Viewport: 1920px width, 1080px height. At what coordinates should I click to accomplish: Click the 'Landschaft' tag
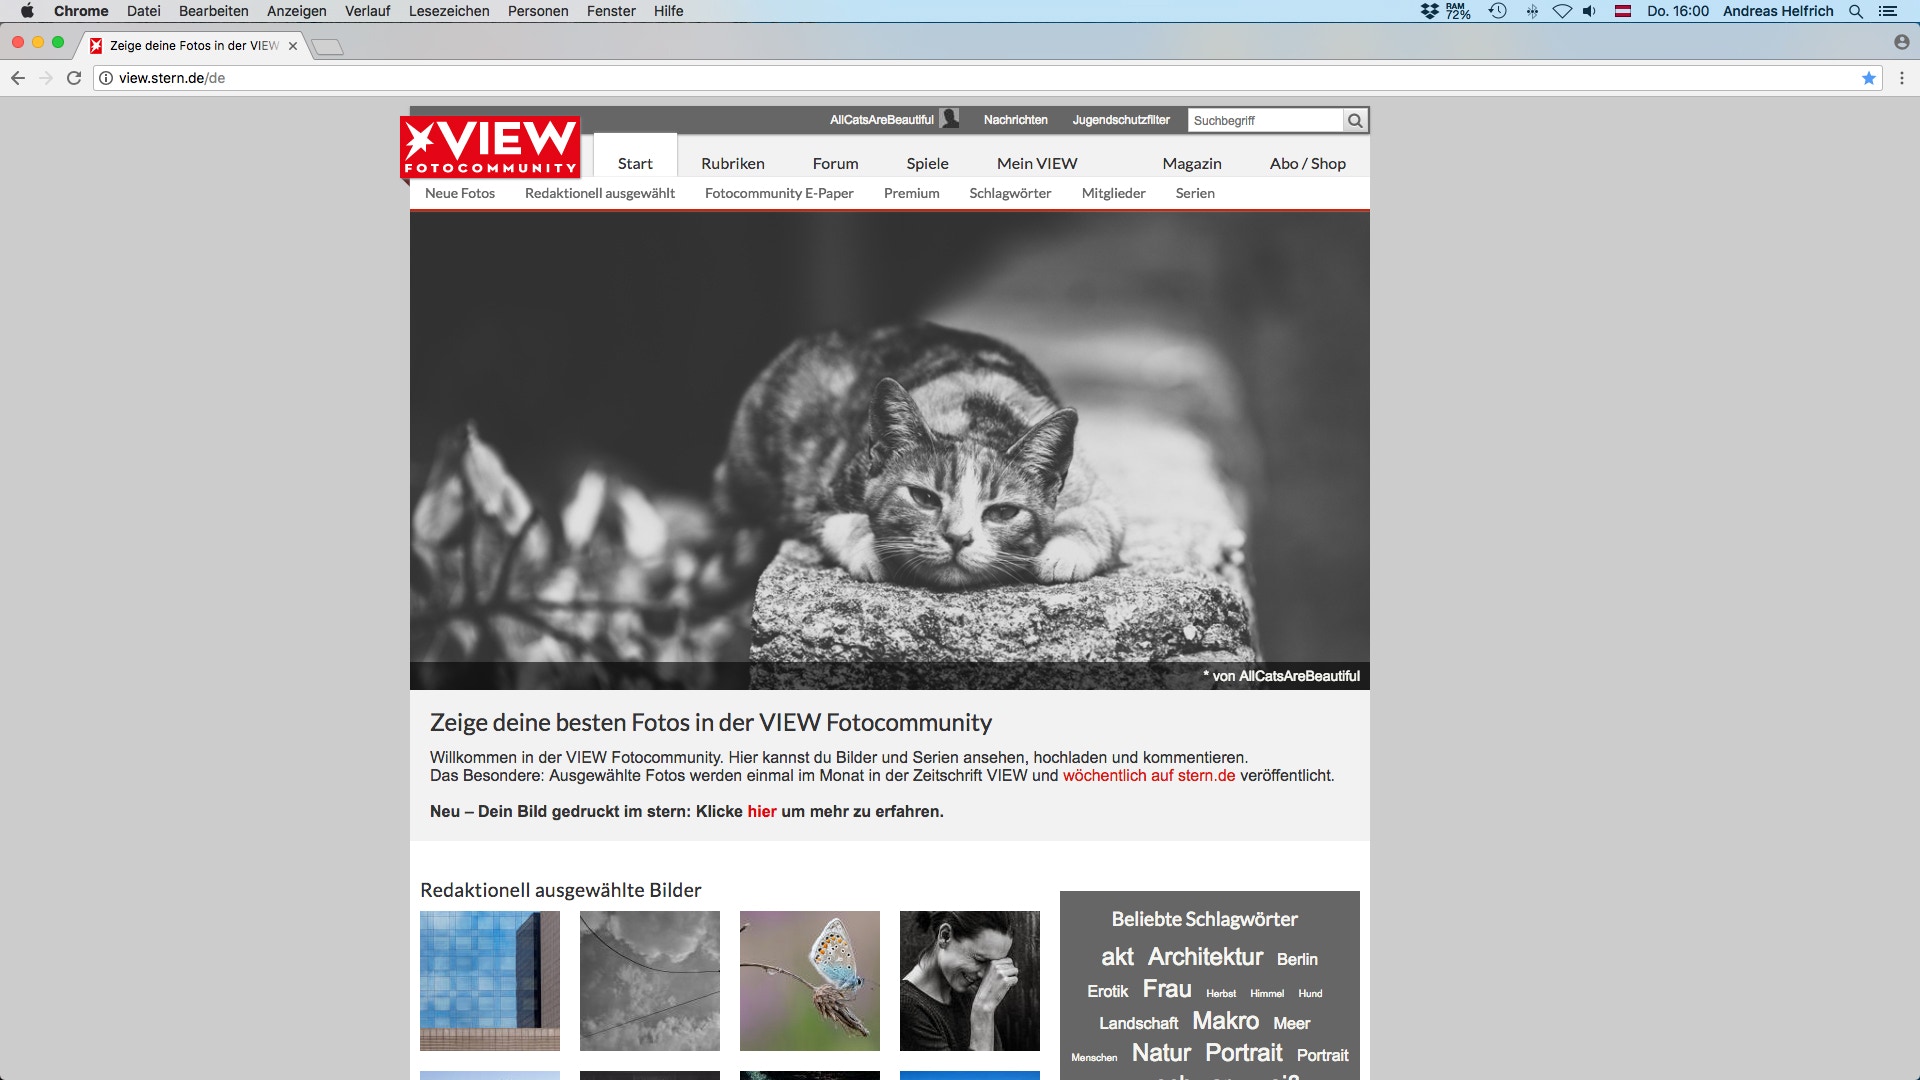tap(1138, 1023)
